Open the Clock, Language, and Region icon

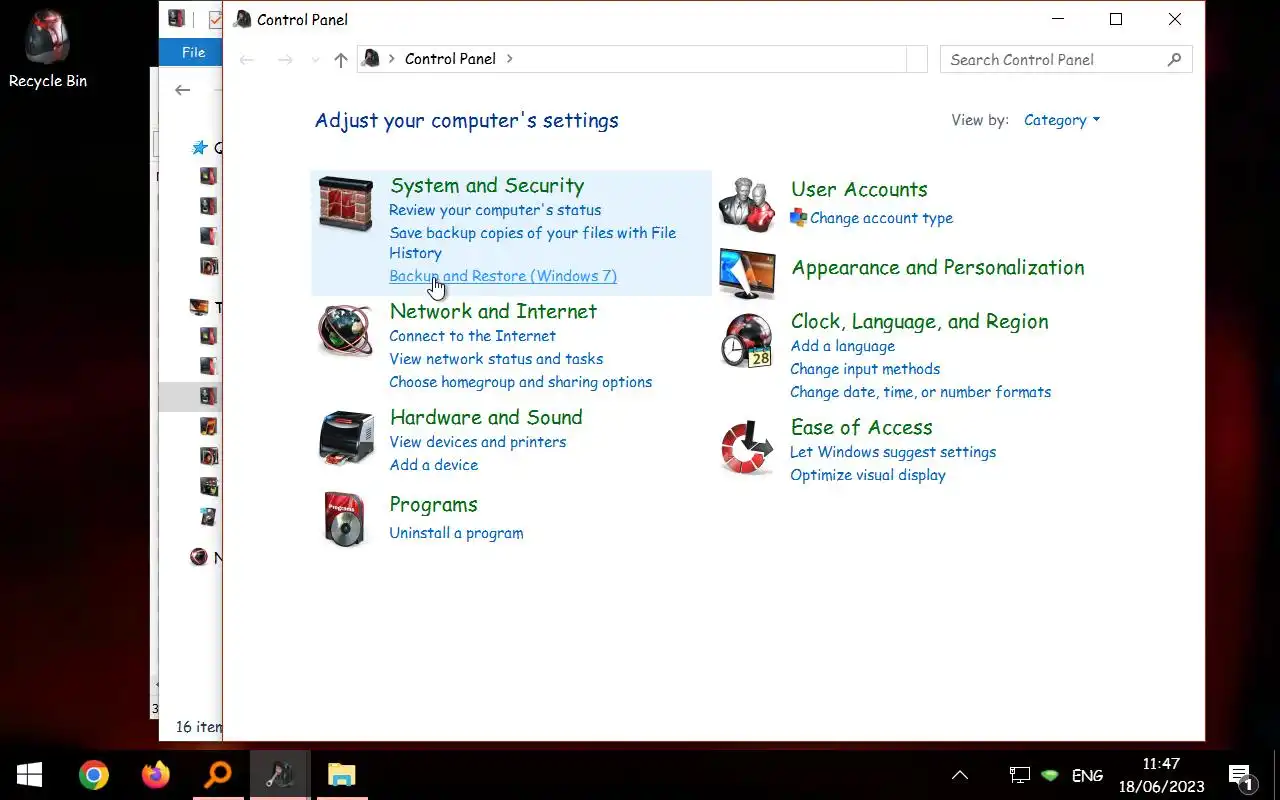[x=747, y=340]
